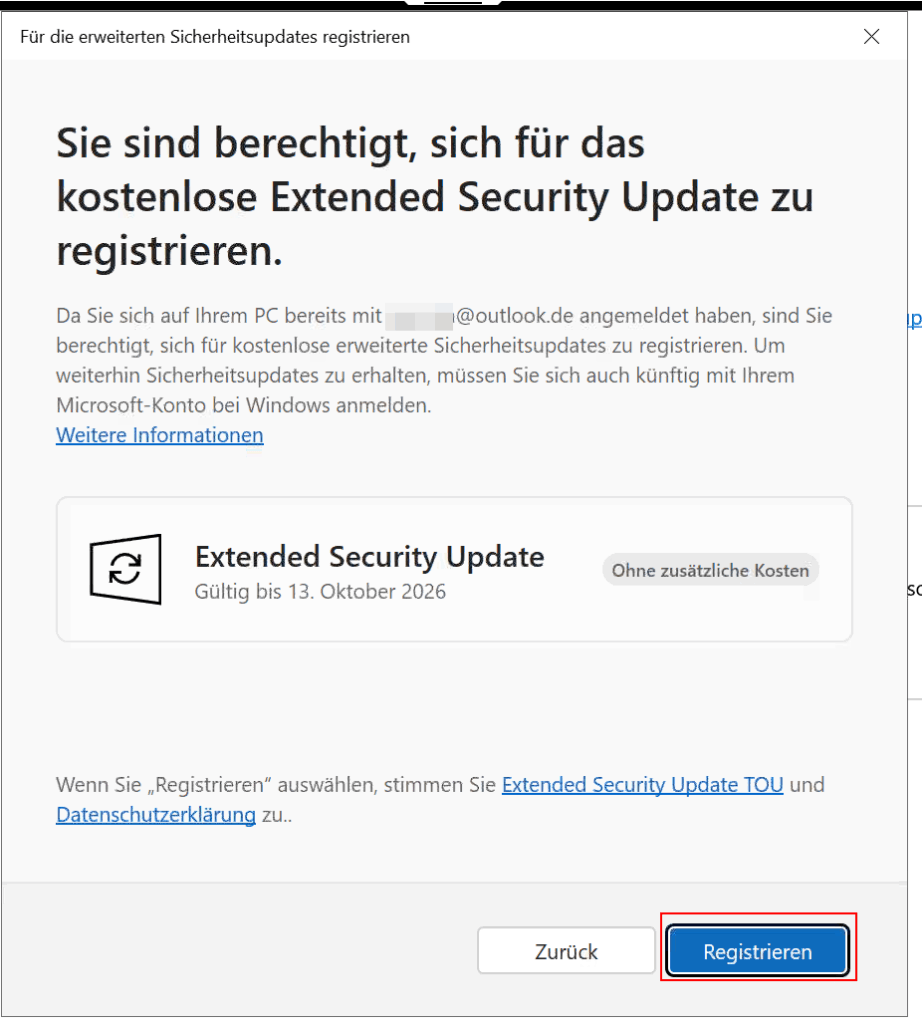Click the 'Gültig bis 13. Oktober 2026' text

click(x=320, y=591)
